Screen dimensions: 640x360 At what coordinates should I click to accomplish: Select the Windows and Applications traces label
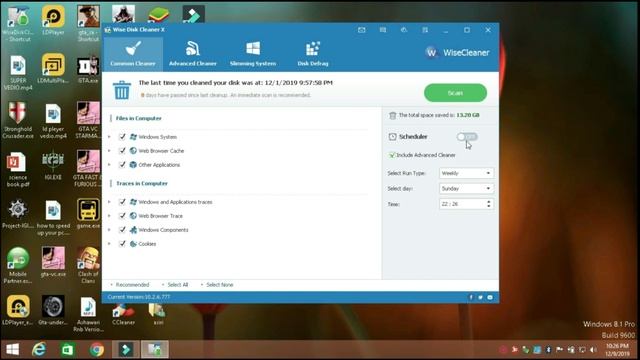175,202
